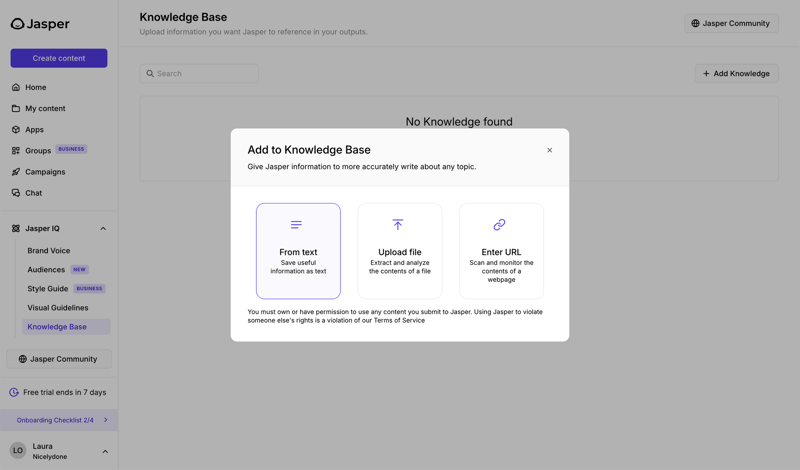This screenshot has width=800, height=470.
Task: Open Home from the sidebar
Action: click(35, 87)
